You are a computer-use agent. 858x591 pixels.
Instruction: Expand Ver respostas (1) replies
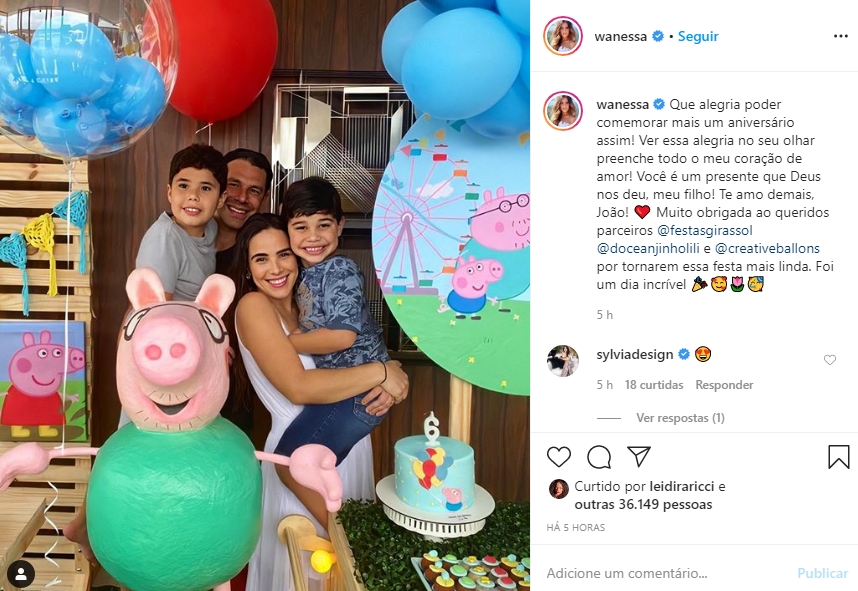pyautogui.click(x=680, y=418)
